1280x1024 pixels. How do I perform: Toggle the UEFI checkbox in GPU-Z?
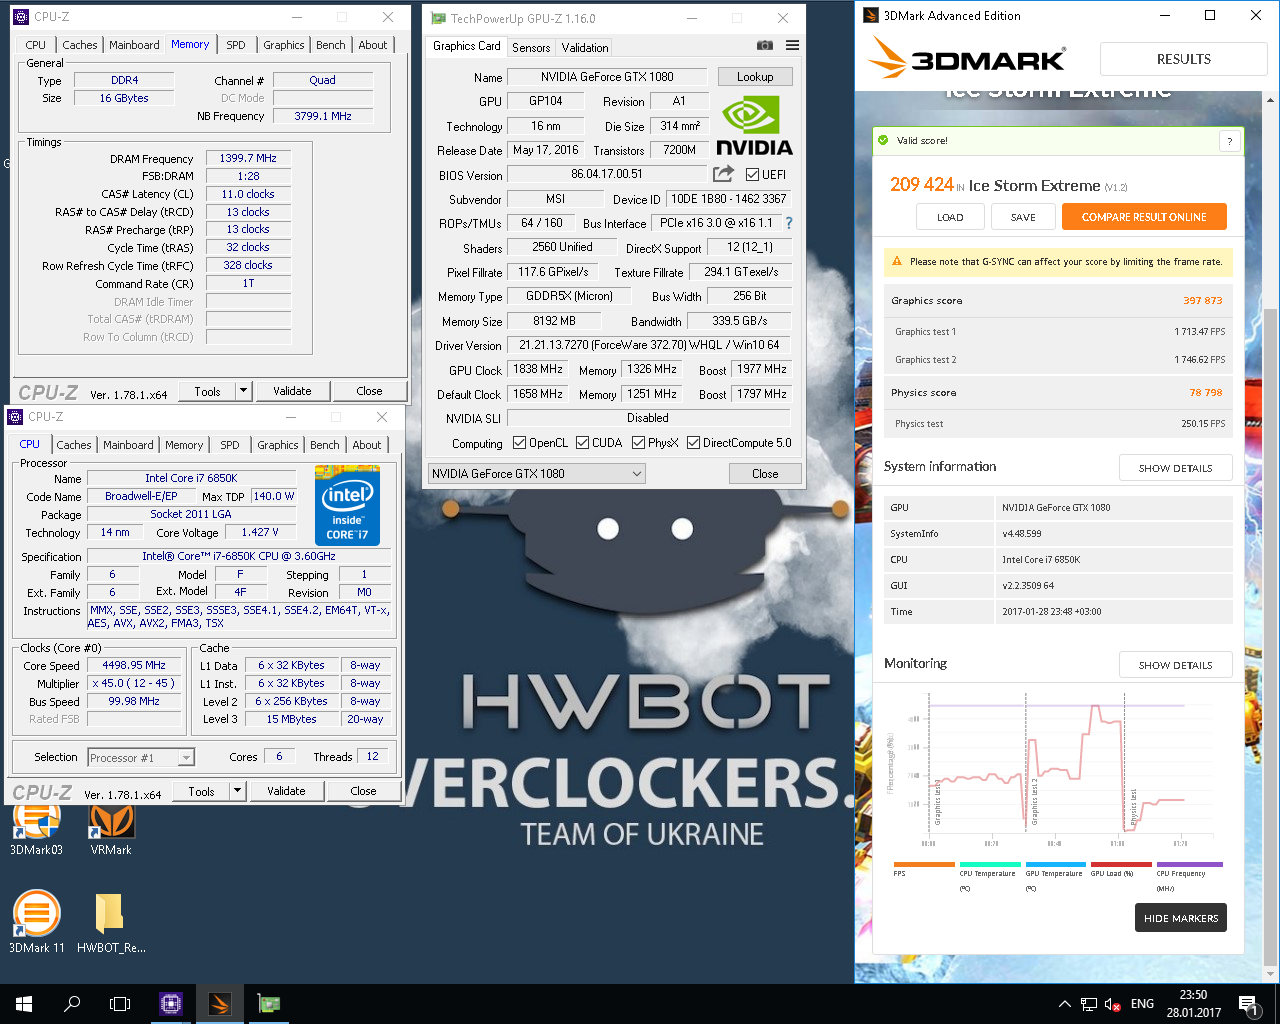coord(752,174)
